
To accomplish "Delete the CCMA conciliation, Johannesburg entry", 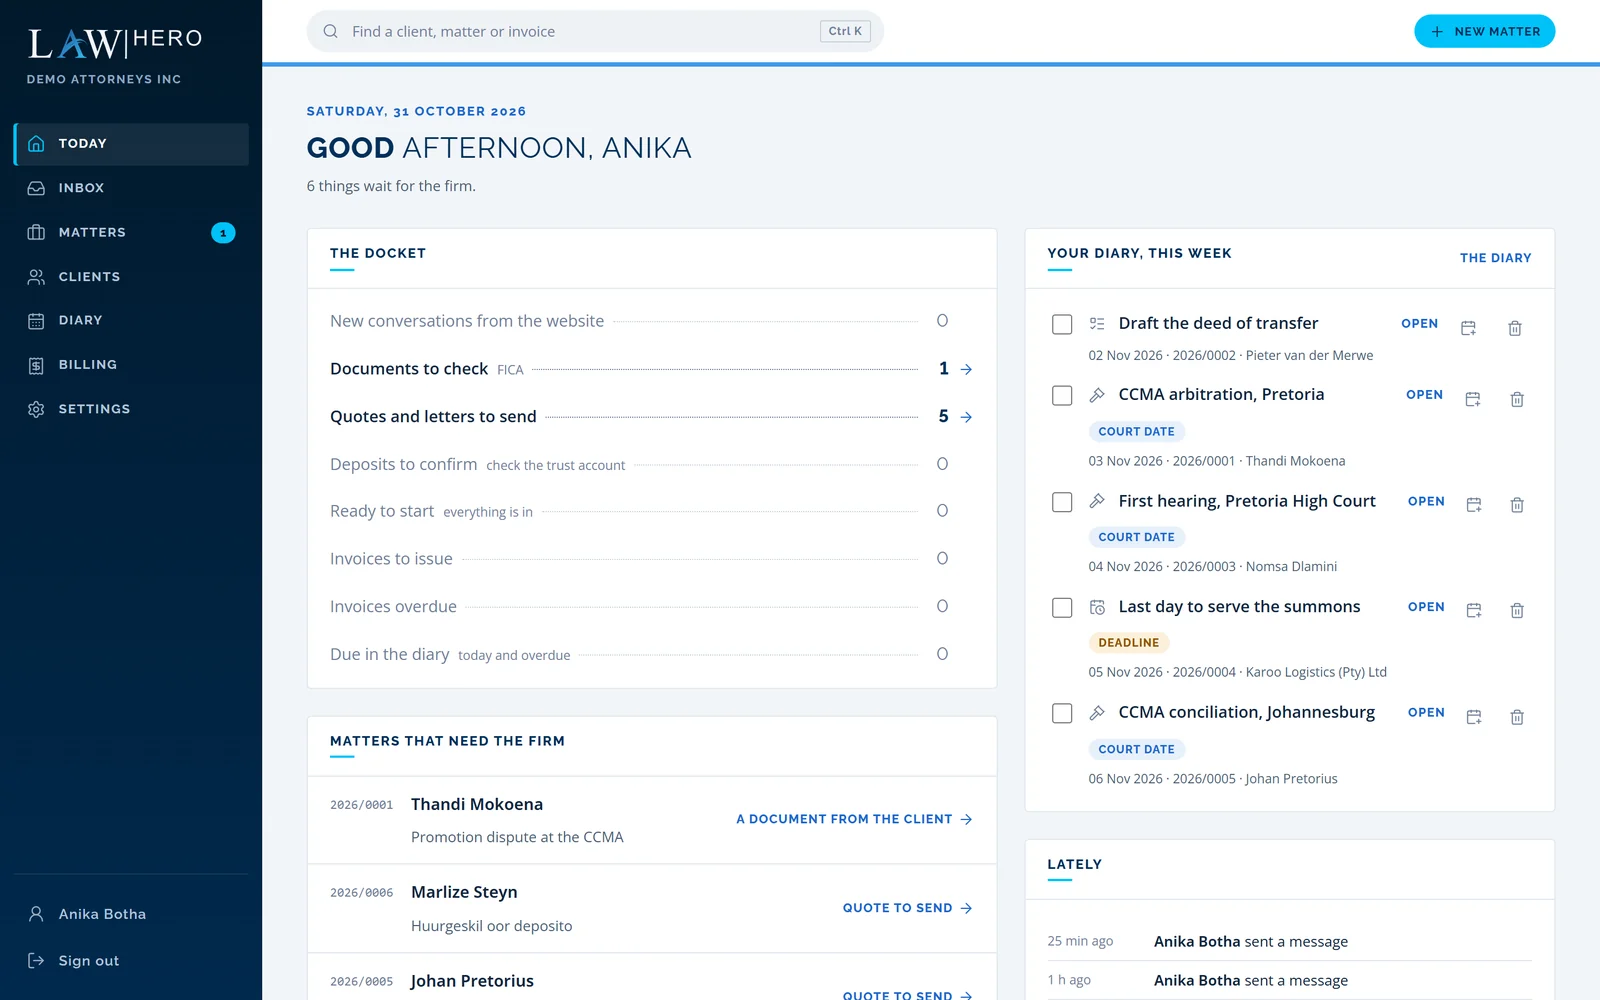I will (x=1516, y=717).
